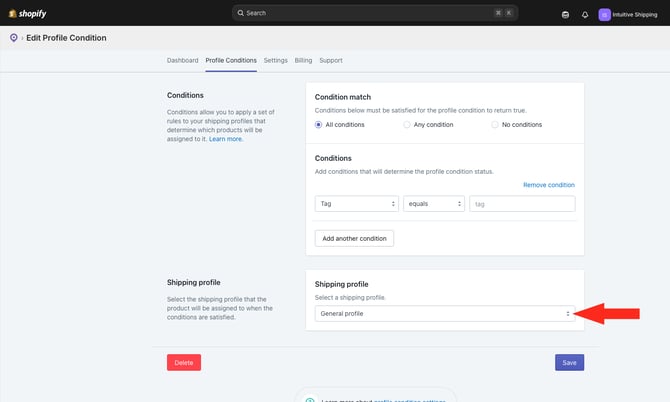
Task: Click the search magnifier icon
Action: click(x=241, y=13)
